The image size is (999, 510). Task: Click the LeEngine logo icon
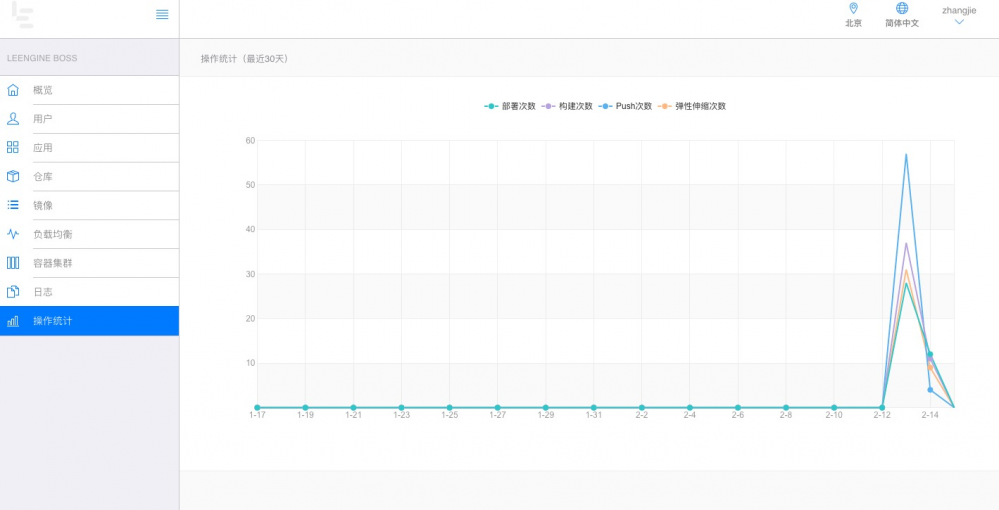(22, 14)
